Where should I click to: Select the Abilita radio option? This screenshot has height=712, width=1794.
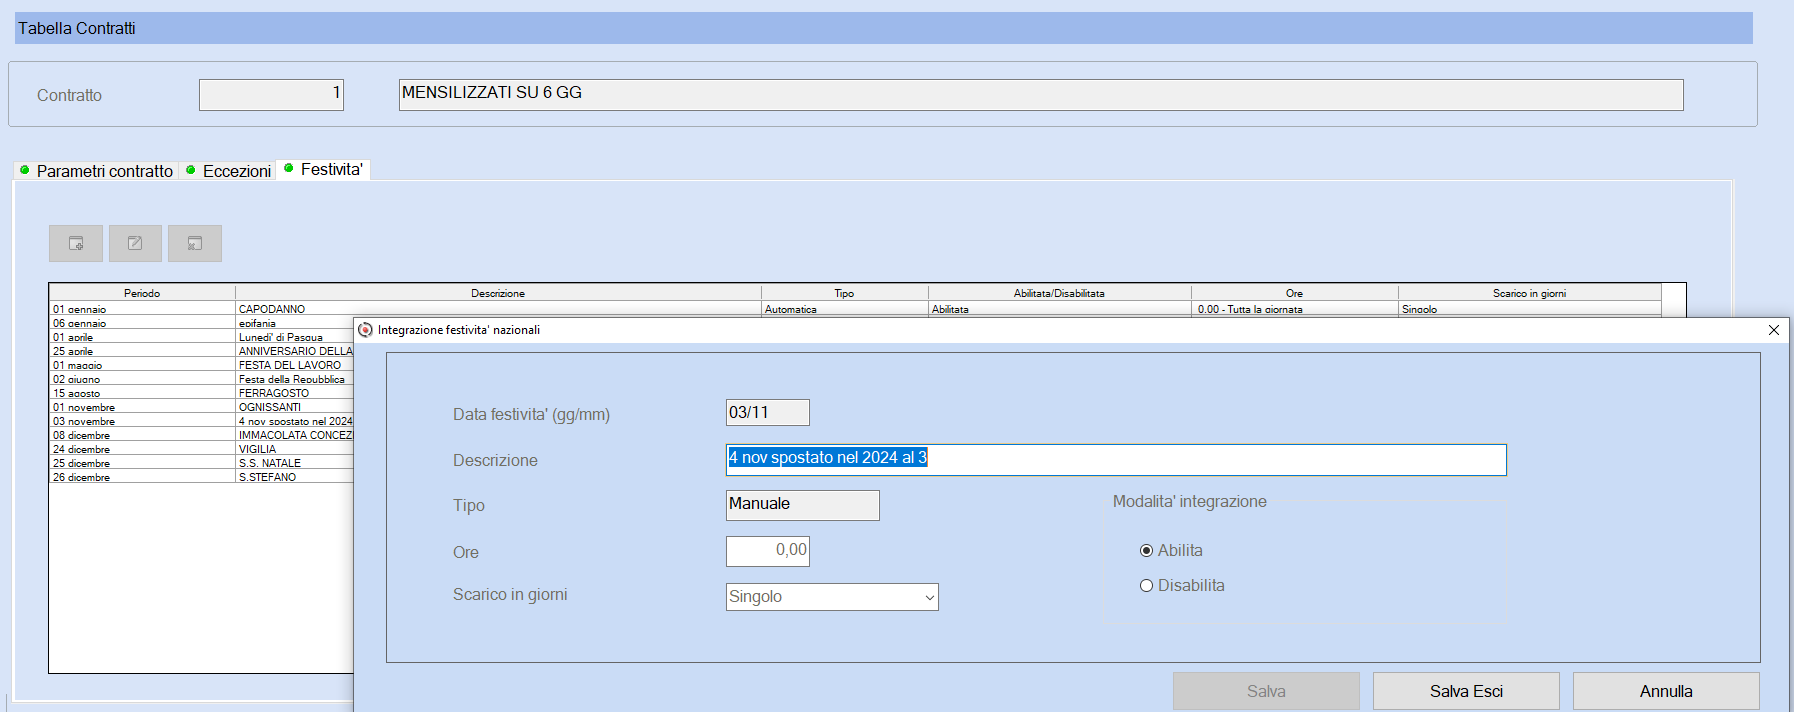point(1147,551)
